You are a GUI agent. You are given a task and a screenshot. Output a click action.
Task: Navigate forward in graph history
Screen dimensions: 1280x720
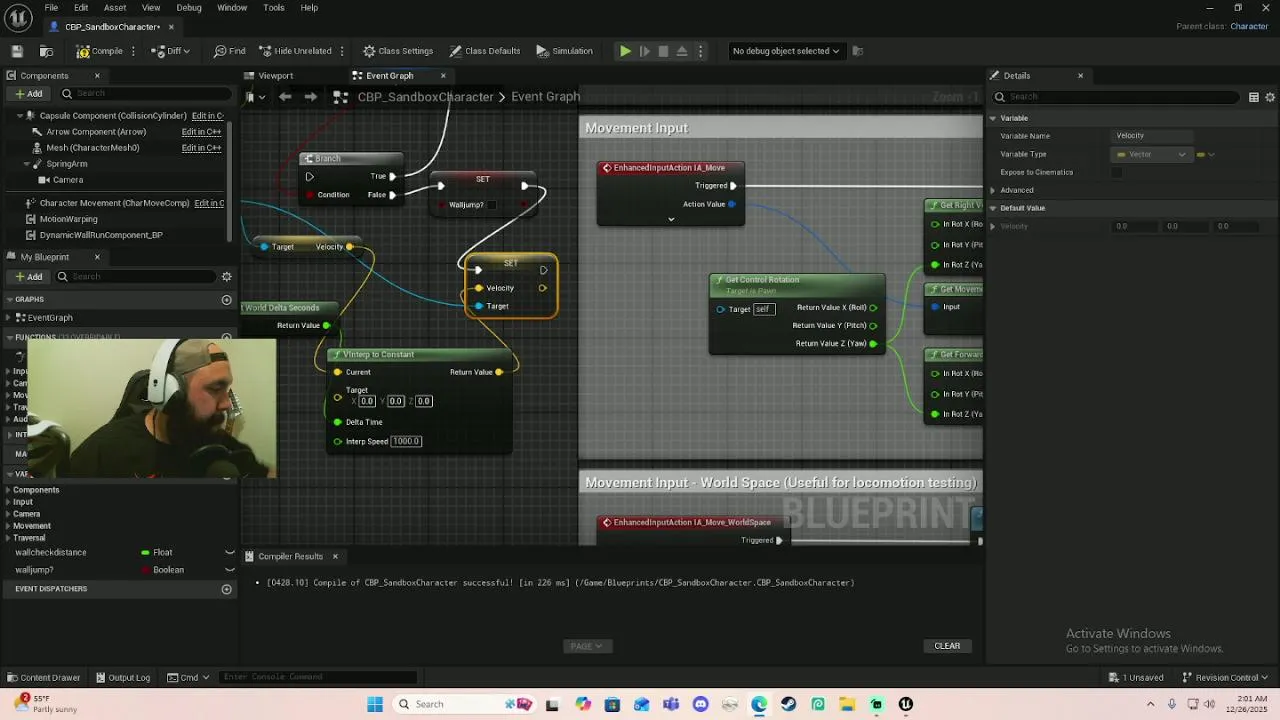click(310, 97)
